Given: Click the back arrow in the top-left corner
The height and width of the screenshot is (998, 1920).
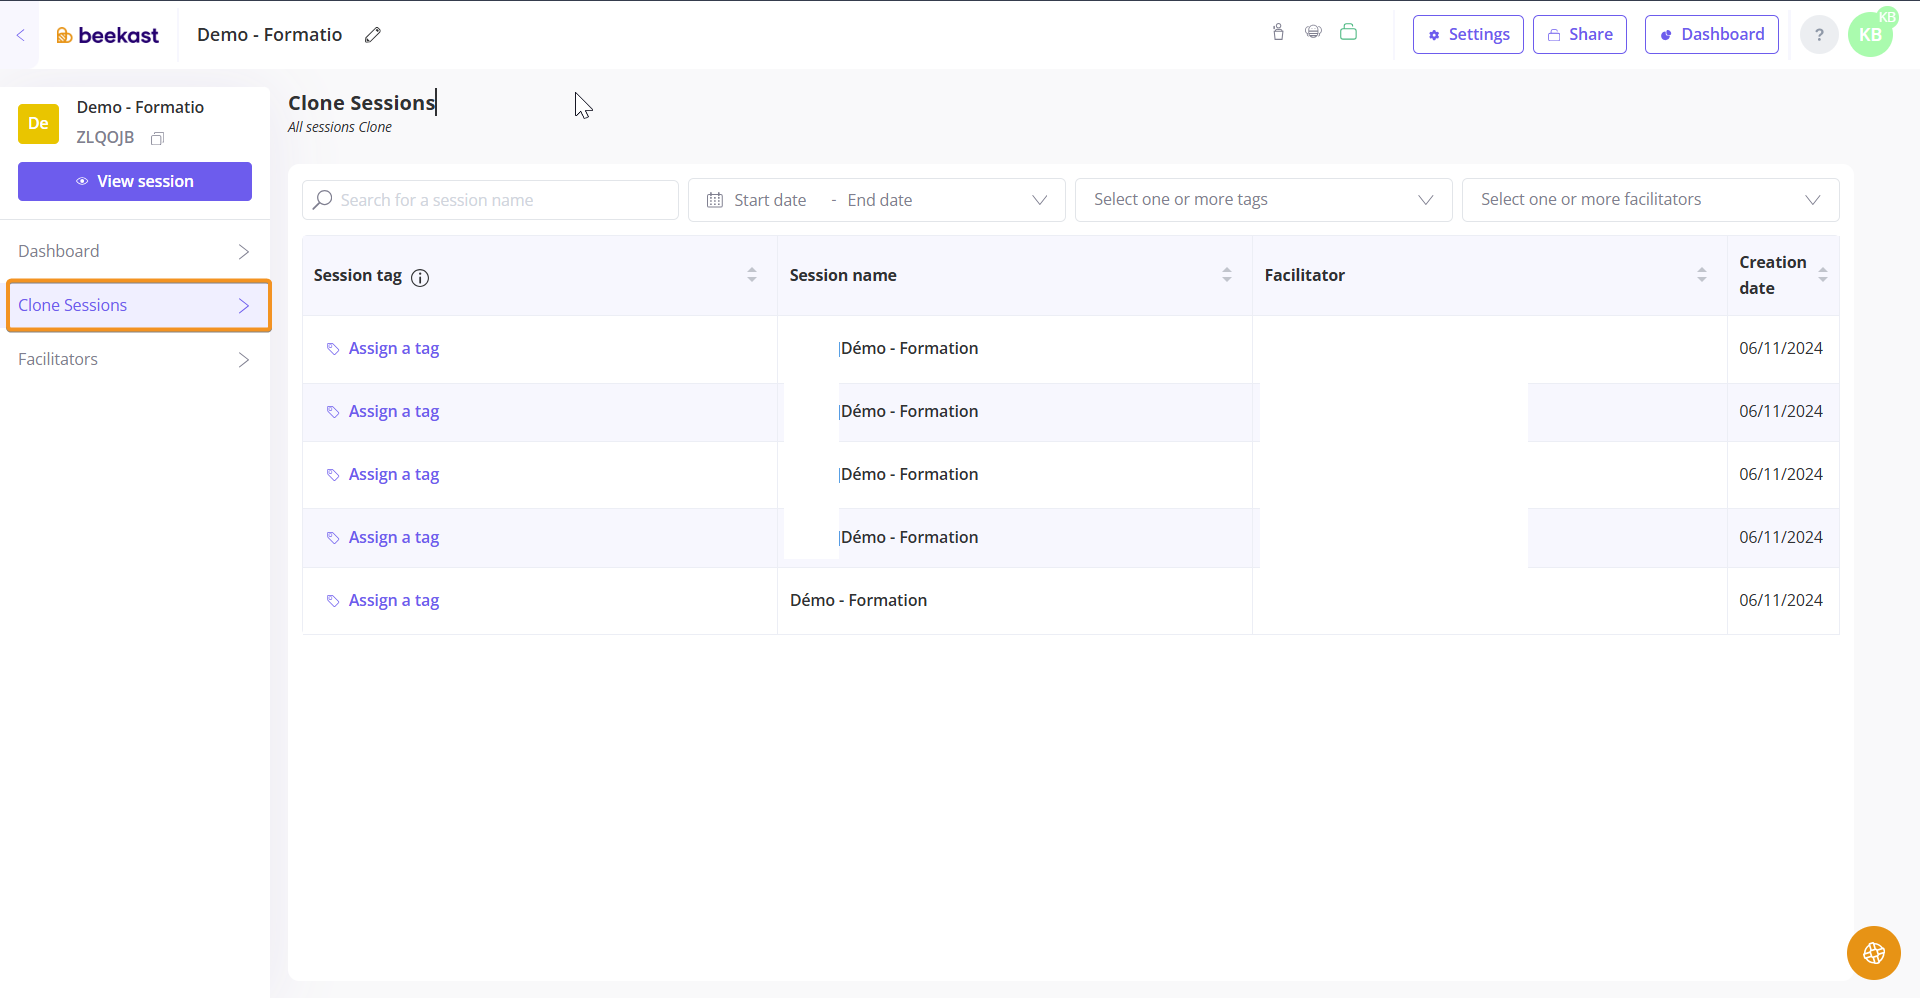Looking at the screenshot, I should tap(20, 35).
